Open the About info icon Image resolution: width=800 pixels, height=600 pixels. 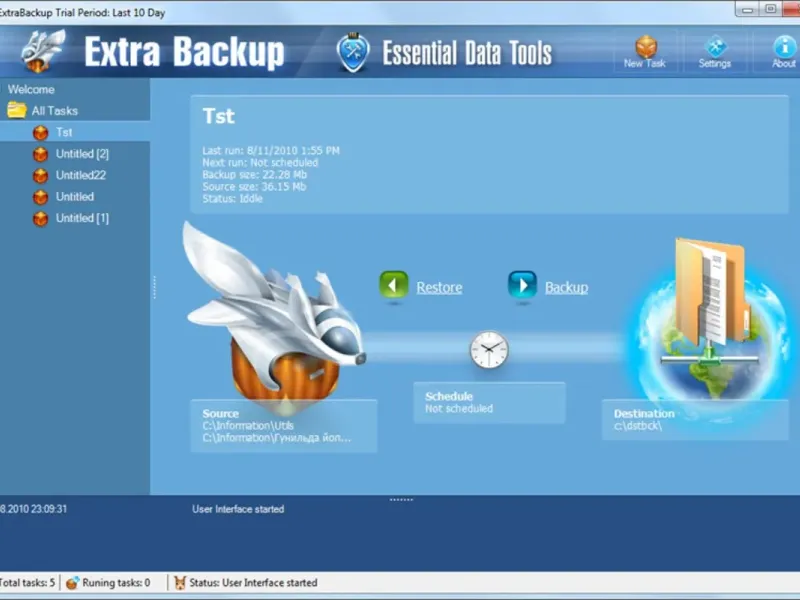tap(784, 46)
